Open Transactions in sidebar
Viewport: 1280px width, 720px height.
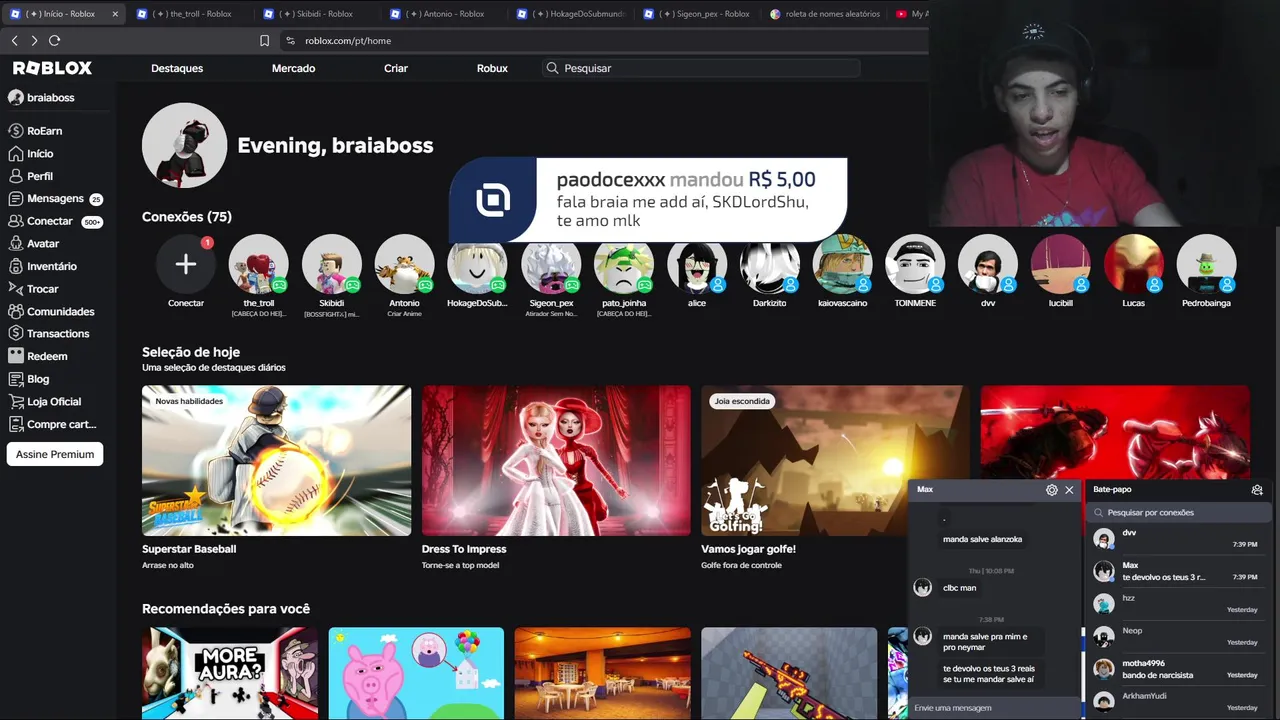pyautogui.click(x=49, y=334)
